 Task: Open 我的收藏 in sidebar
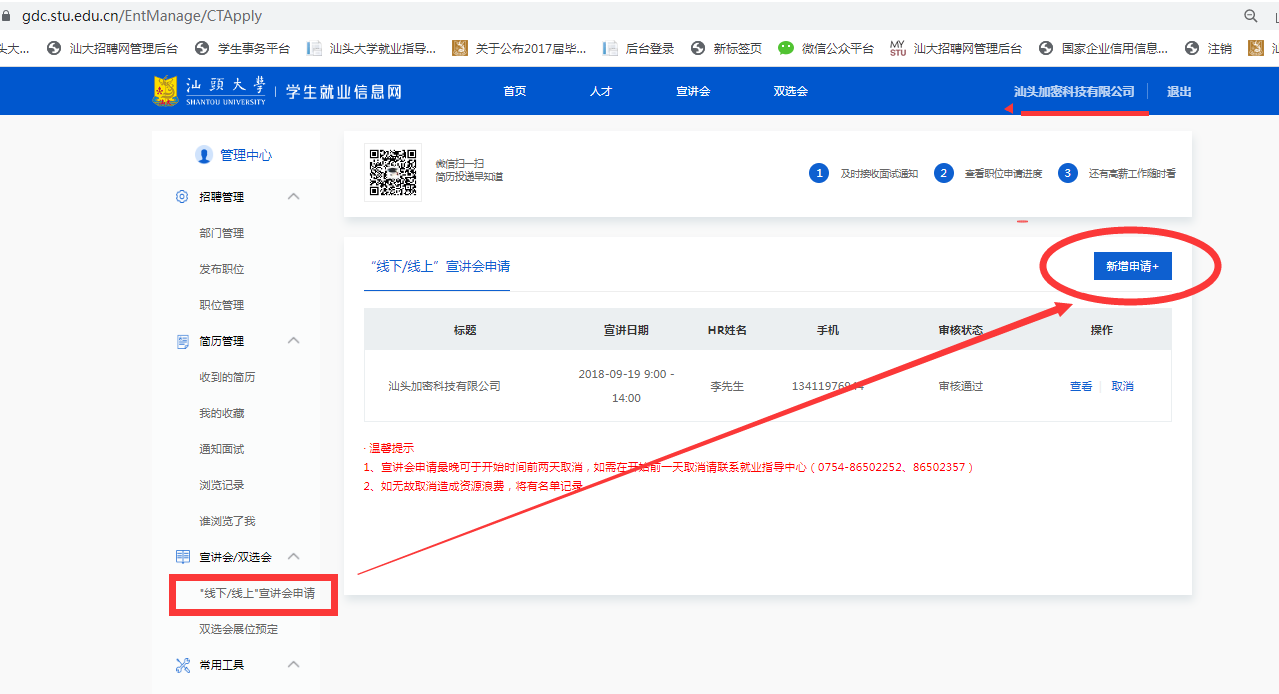pos(222,413)
